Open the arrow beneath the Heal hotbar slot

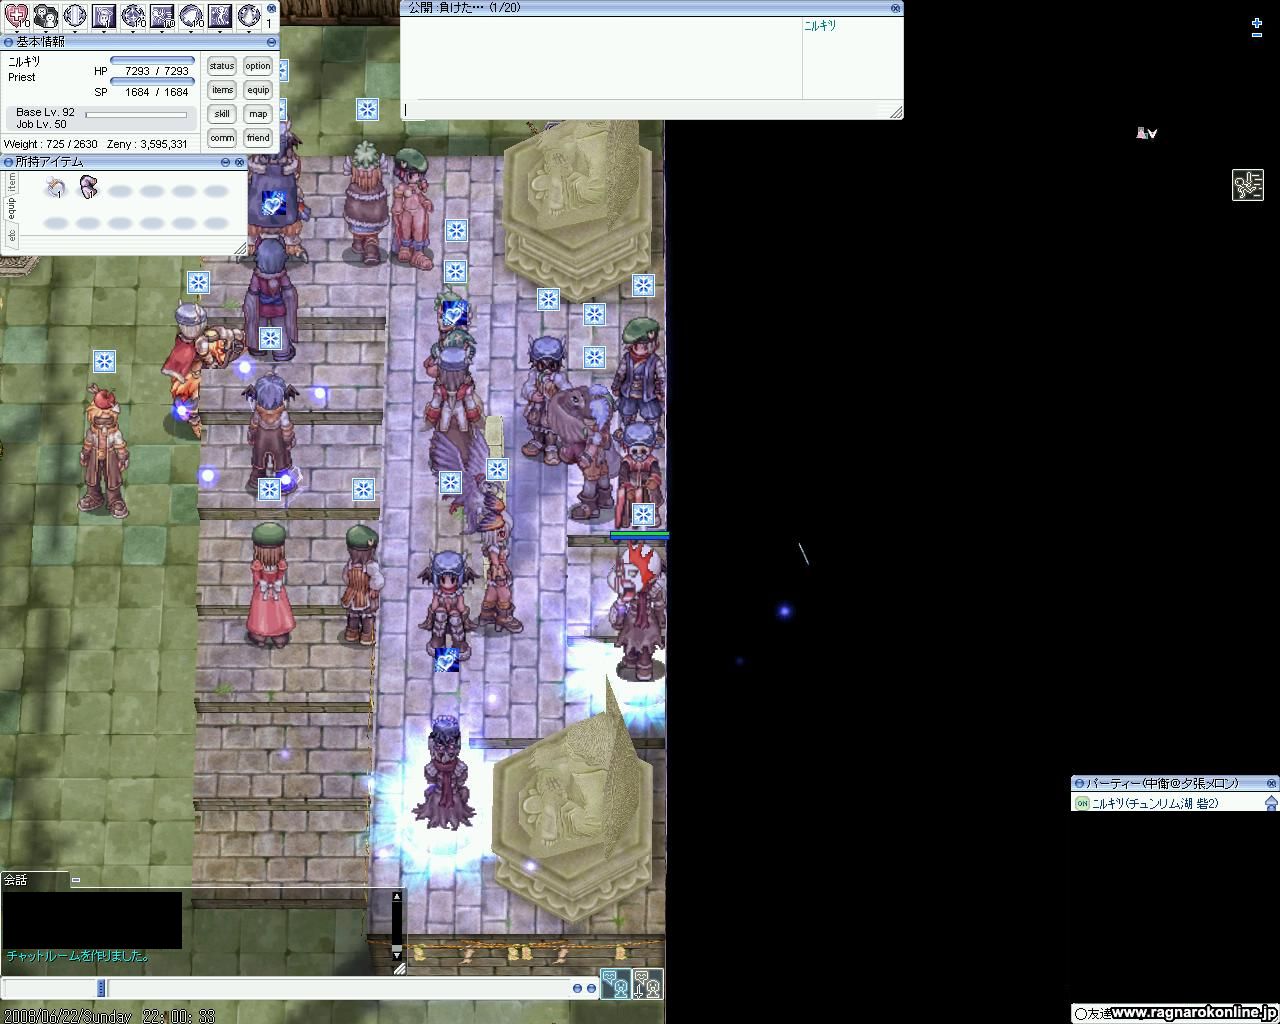[16, 32]
